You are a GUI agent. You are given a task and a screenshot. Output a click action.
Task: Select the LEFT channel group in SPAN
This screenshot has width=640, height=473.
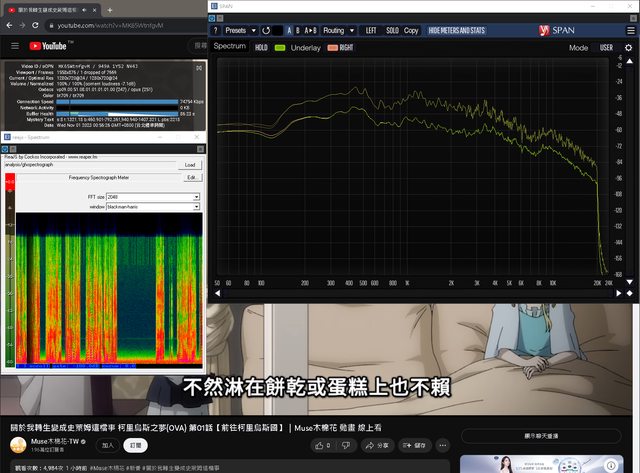pyautogui.click(x=371, y=31)
